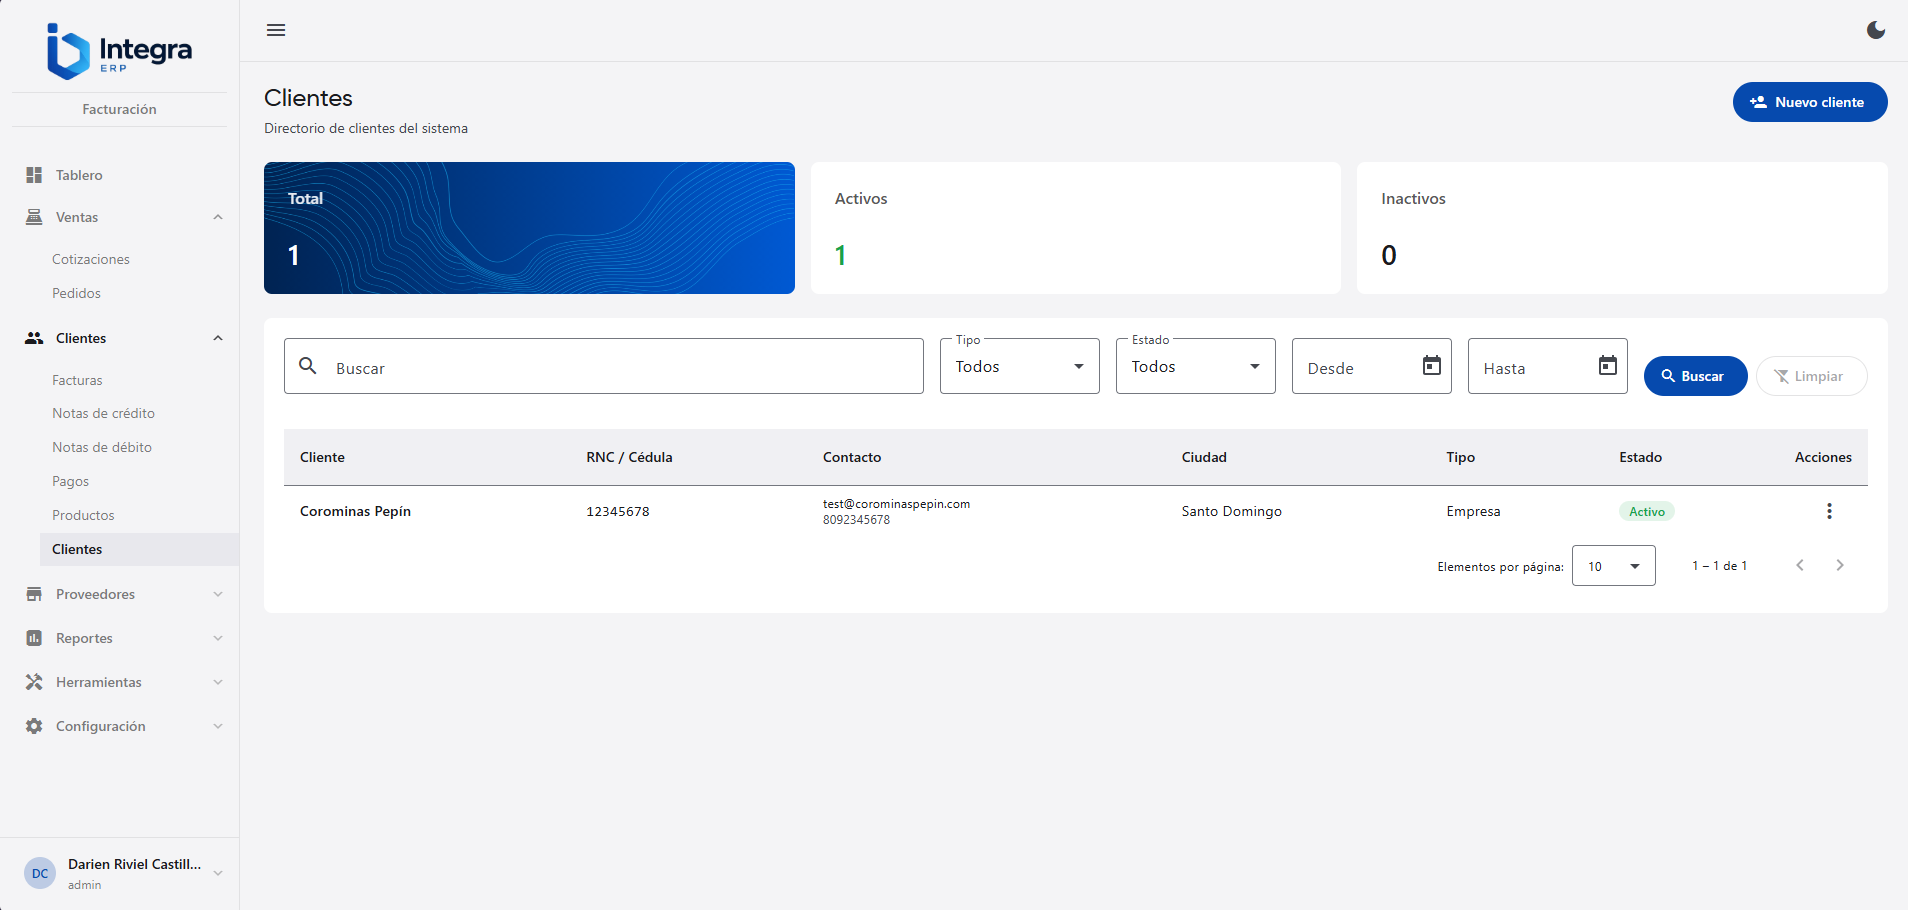Expand the Proveedores menu section
Screen dimensions: 1908x910
(218, 594)
